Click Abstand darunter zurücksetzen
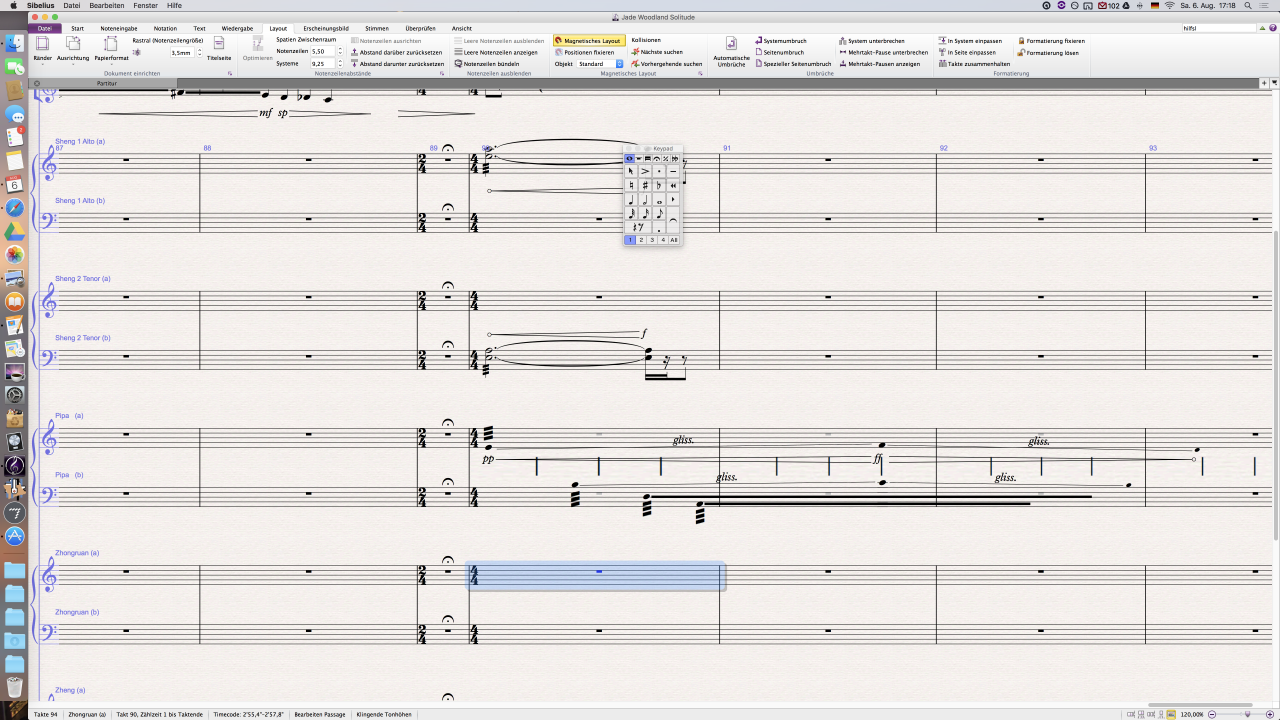This screenshot has width=1280, height=720. [x=397, y=63]
